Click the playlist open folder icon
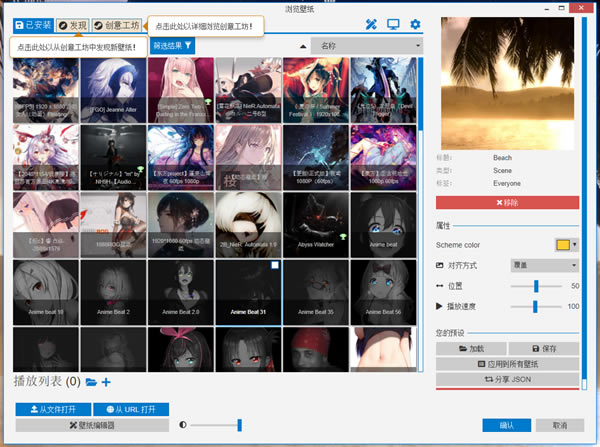 pyautogui.click(x=91, y=382)
